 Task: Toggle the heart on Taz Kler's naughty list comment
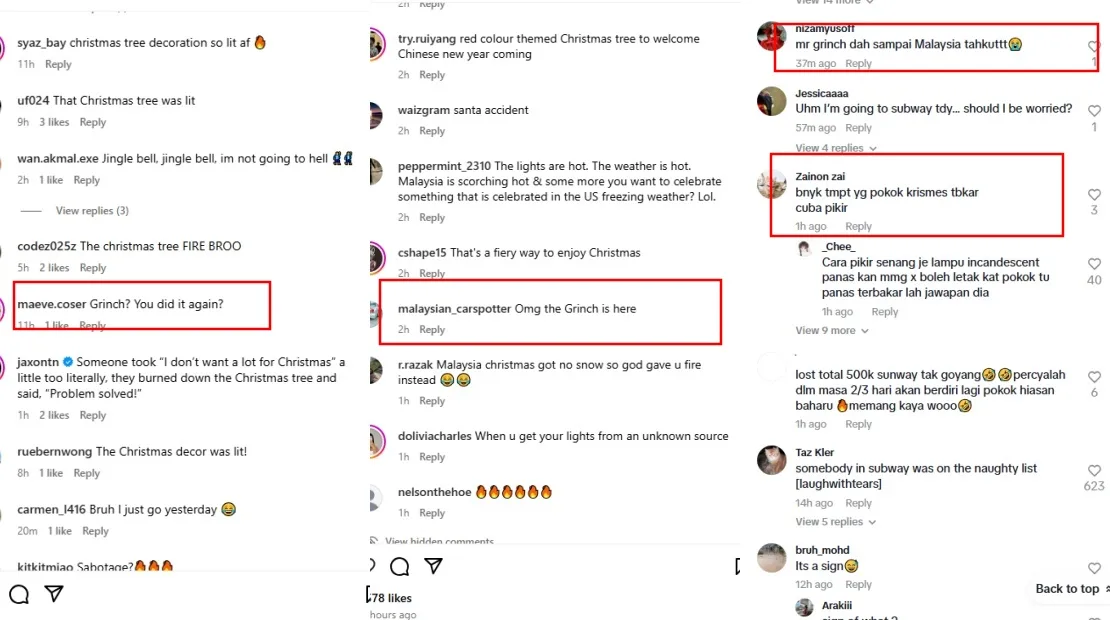[1094, 468]
